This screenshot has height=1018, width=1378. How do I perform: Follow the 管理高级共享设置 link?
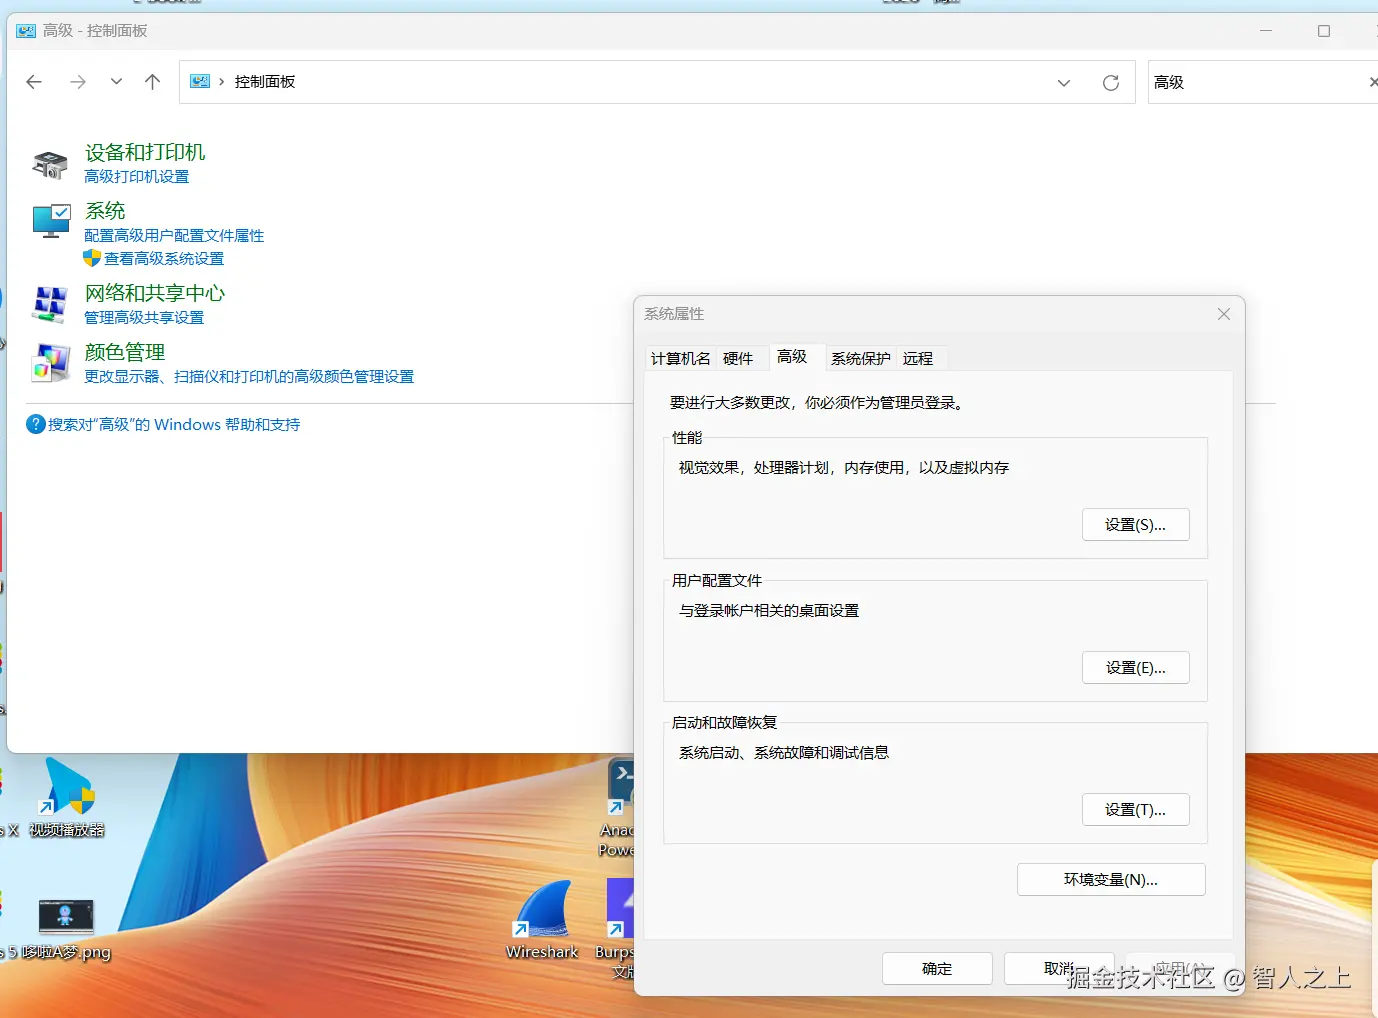pos(143,317)
